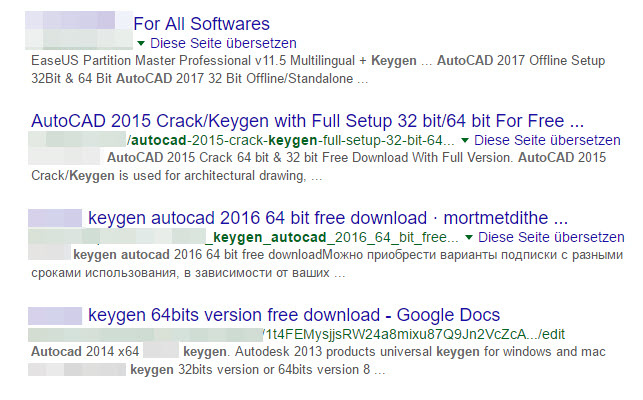Open 'keygen 64bits version free download - Google Docs'
This screenshot has height=400, width=643.
pyautogui.click(x=294, y=315)
